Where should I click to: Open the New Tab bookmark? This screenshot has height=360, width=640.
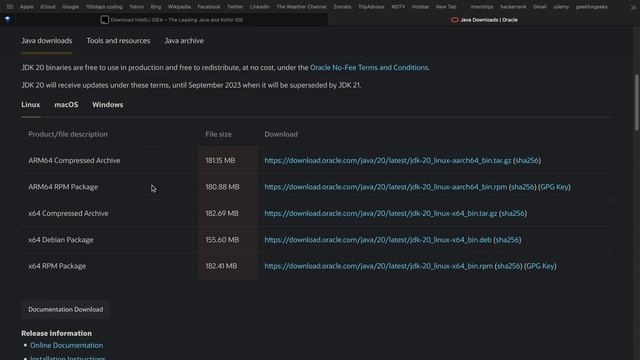(x=446, y=7)
